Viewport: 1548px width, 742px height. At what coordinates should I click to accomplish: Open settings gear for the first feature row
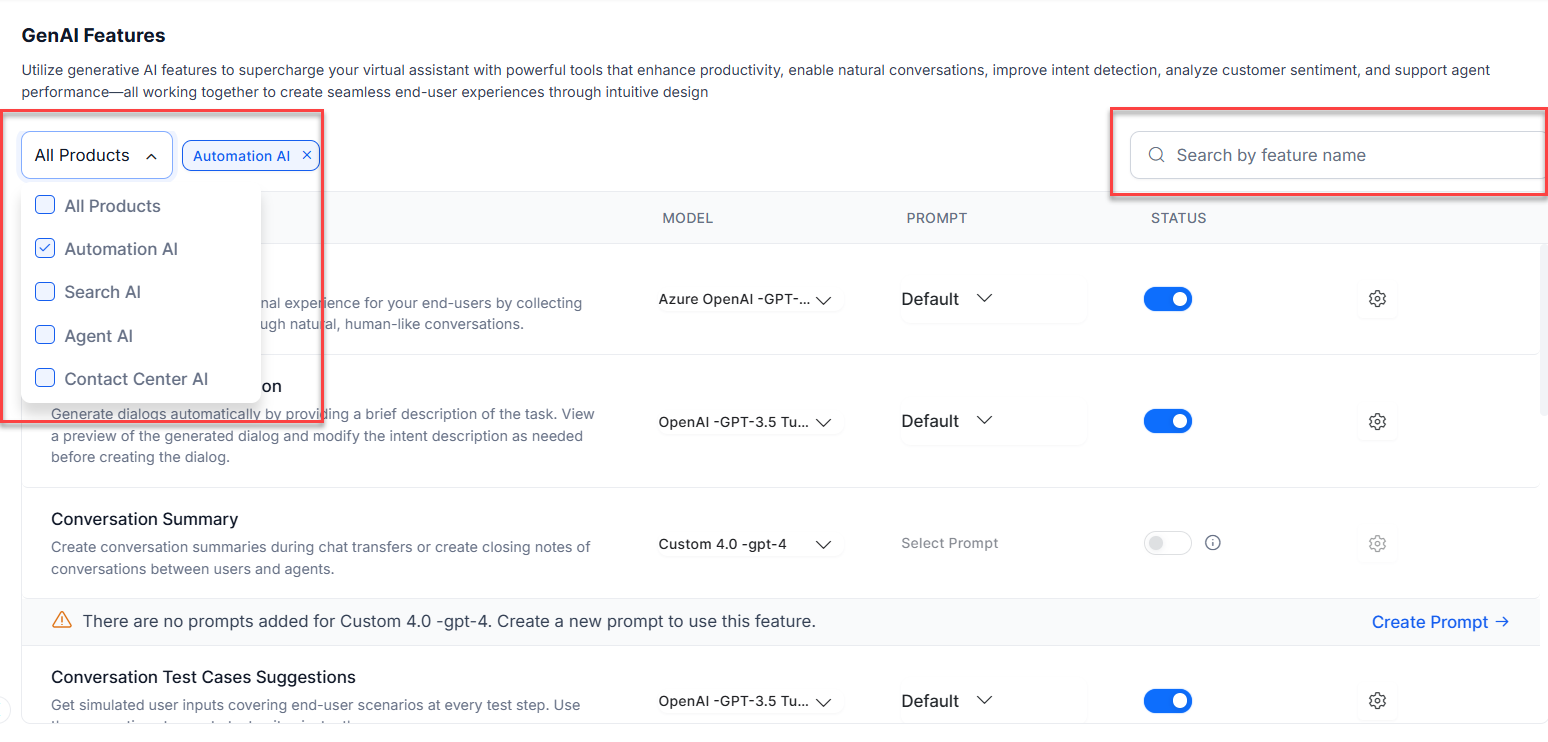[x=1377, y=299]
